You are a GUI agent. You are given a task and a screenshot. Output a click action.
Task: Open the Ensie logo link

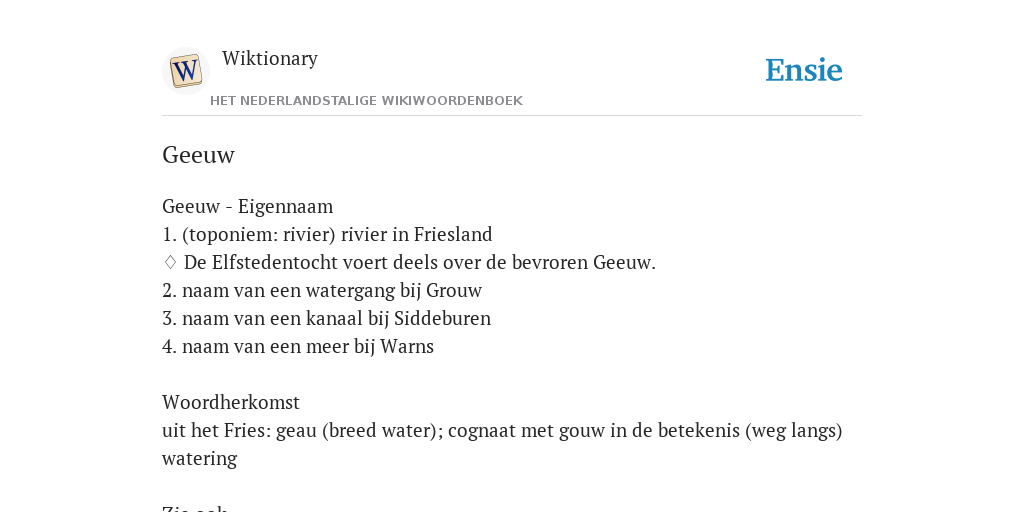pyautogui.click(x=803, y=70)
